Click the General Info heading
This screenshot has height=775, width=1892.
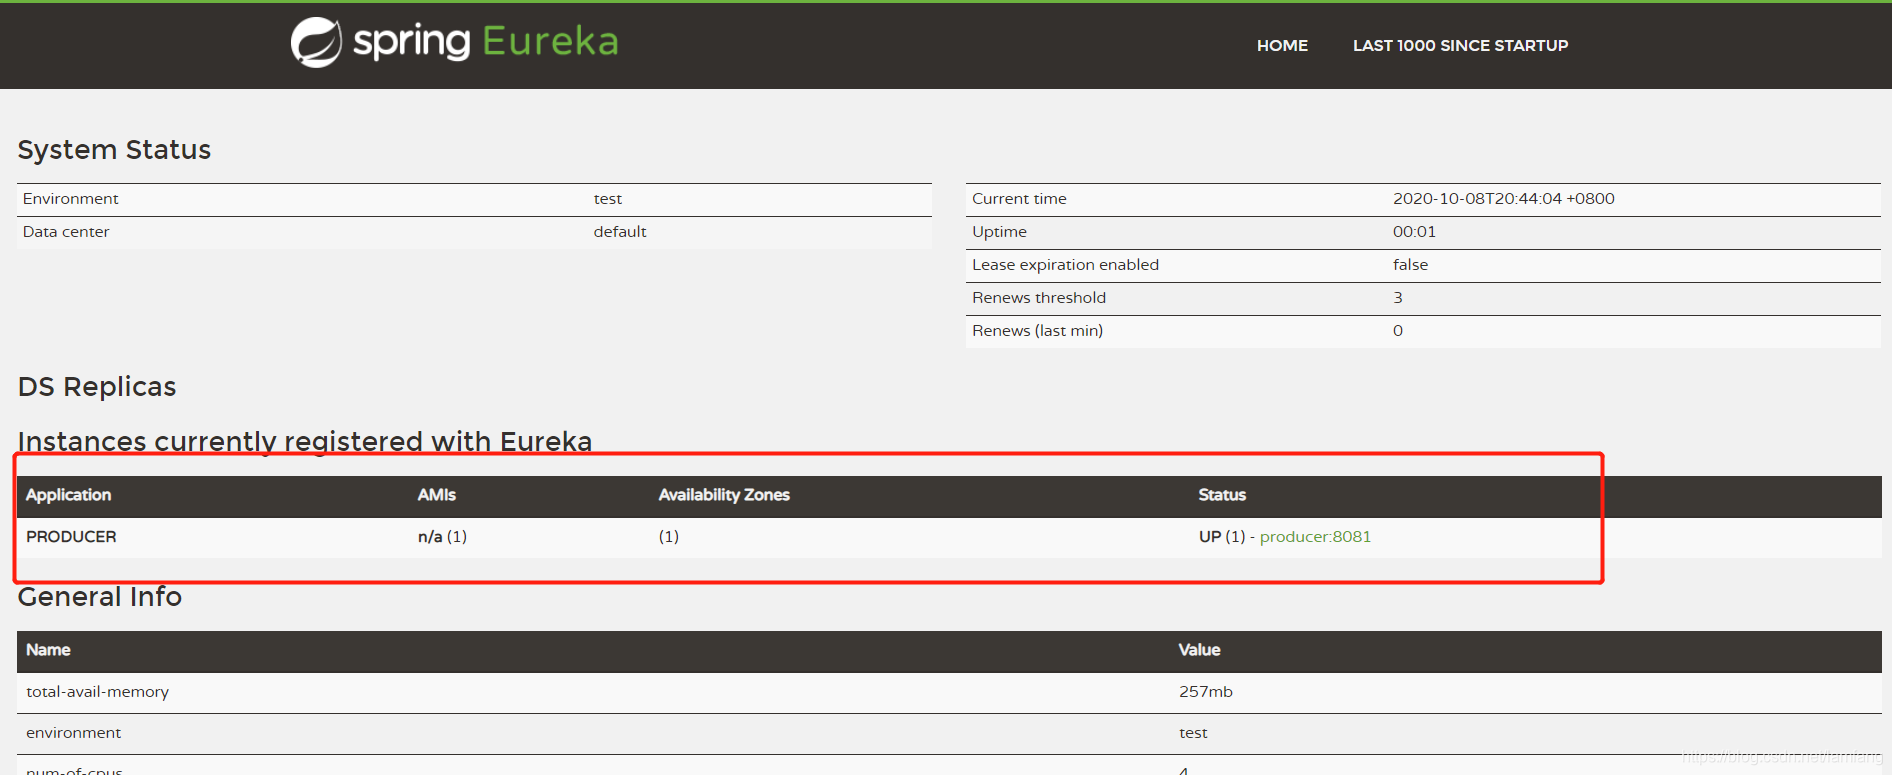click(100, 597)
